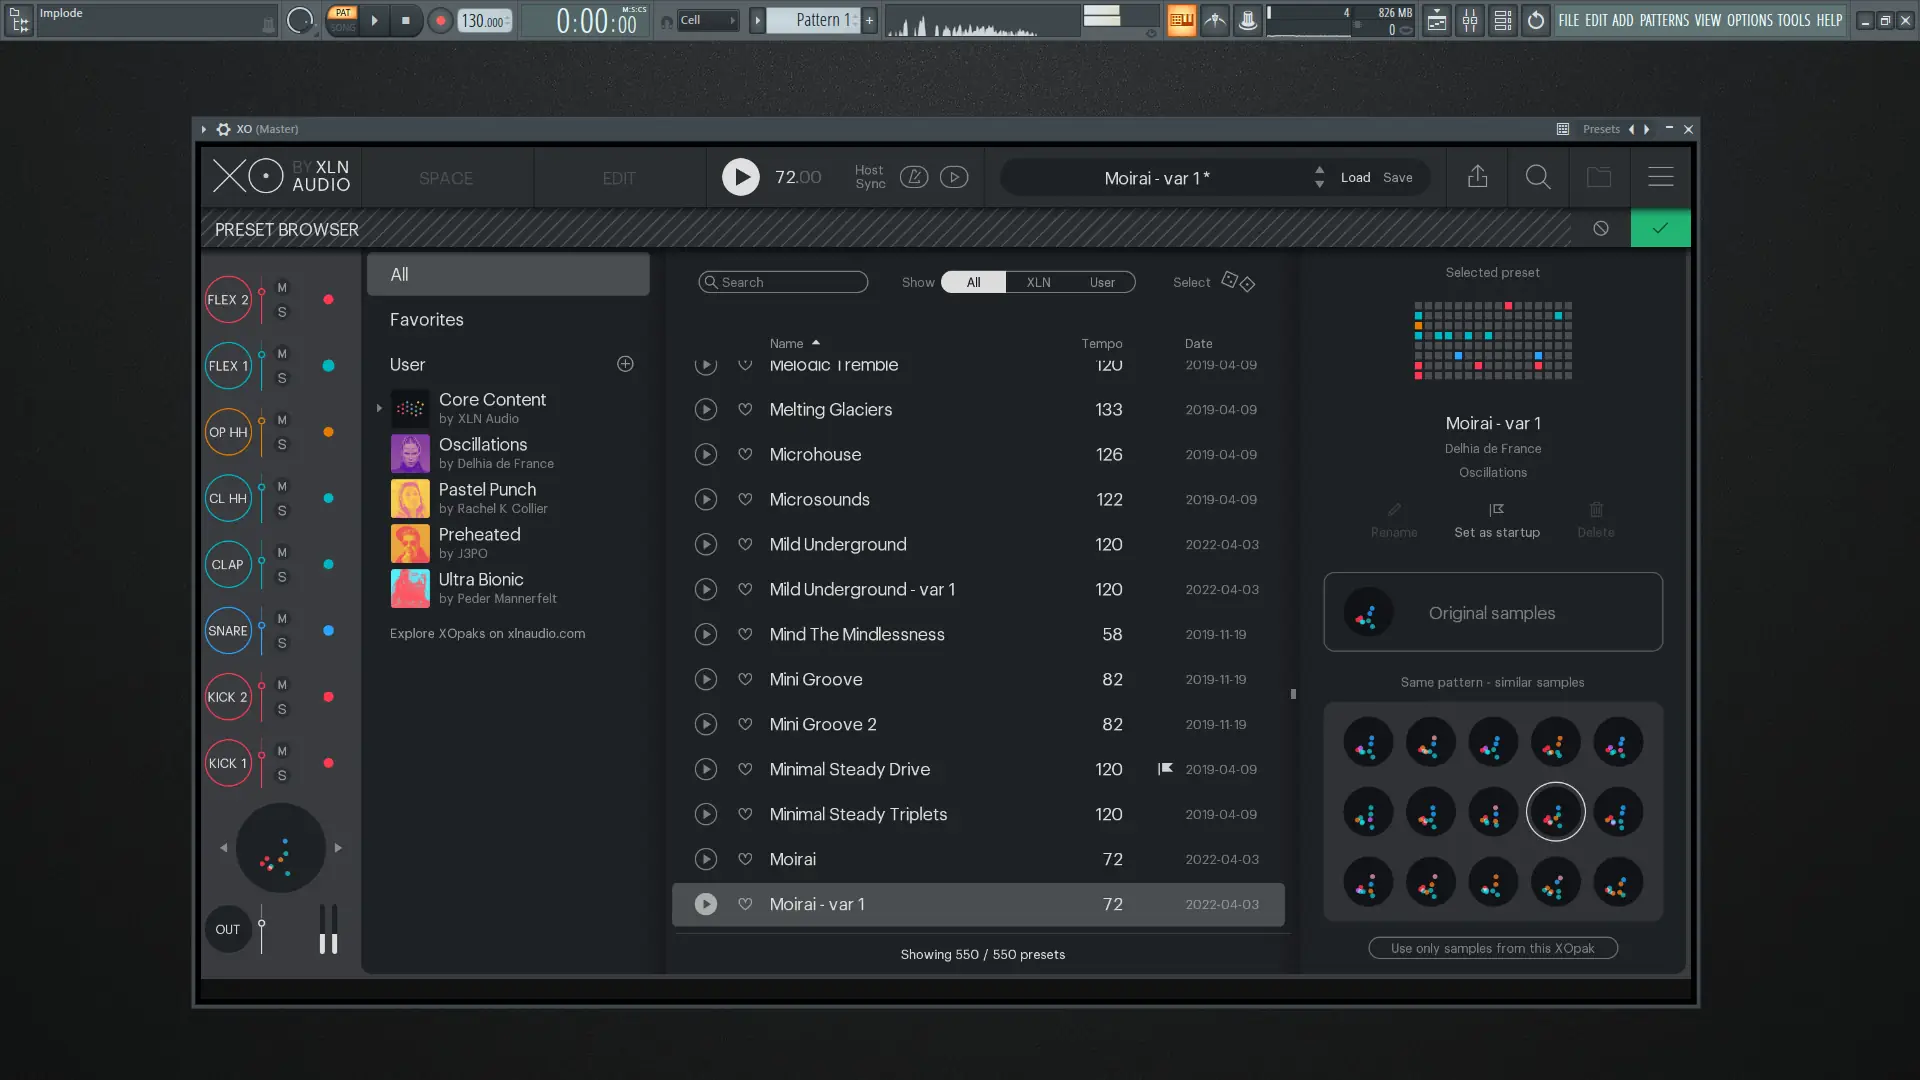
Task: Click the Use only samples from this XOpak button
Action: click(x=1492, y=947)
